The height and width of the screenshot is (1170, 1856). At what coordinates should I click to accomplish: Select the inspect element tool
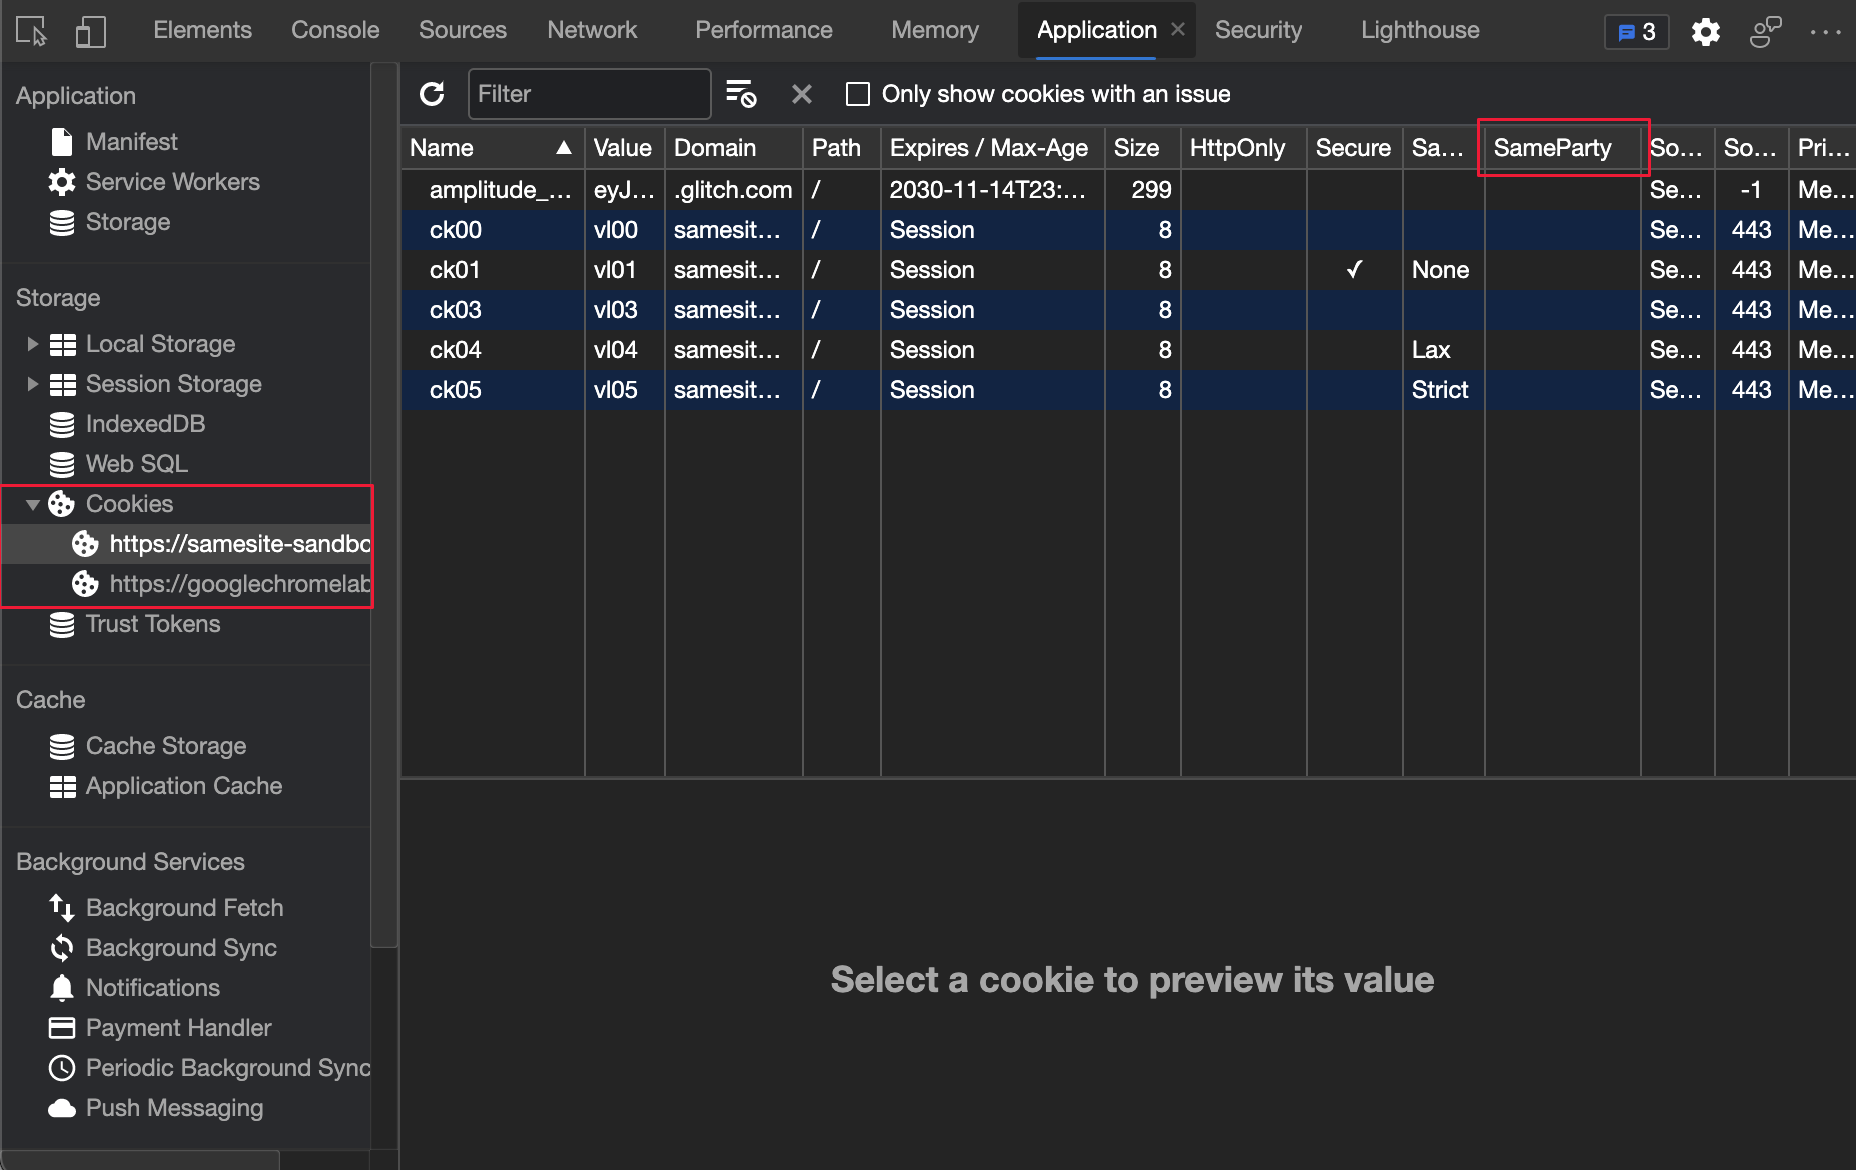(x=29, y=31)
